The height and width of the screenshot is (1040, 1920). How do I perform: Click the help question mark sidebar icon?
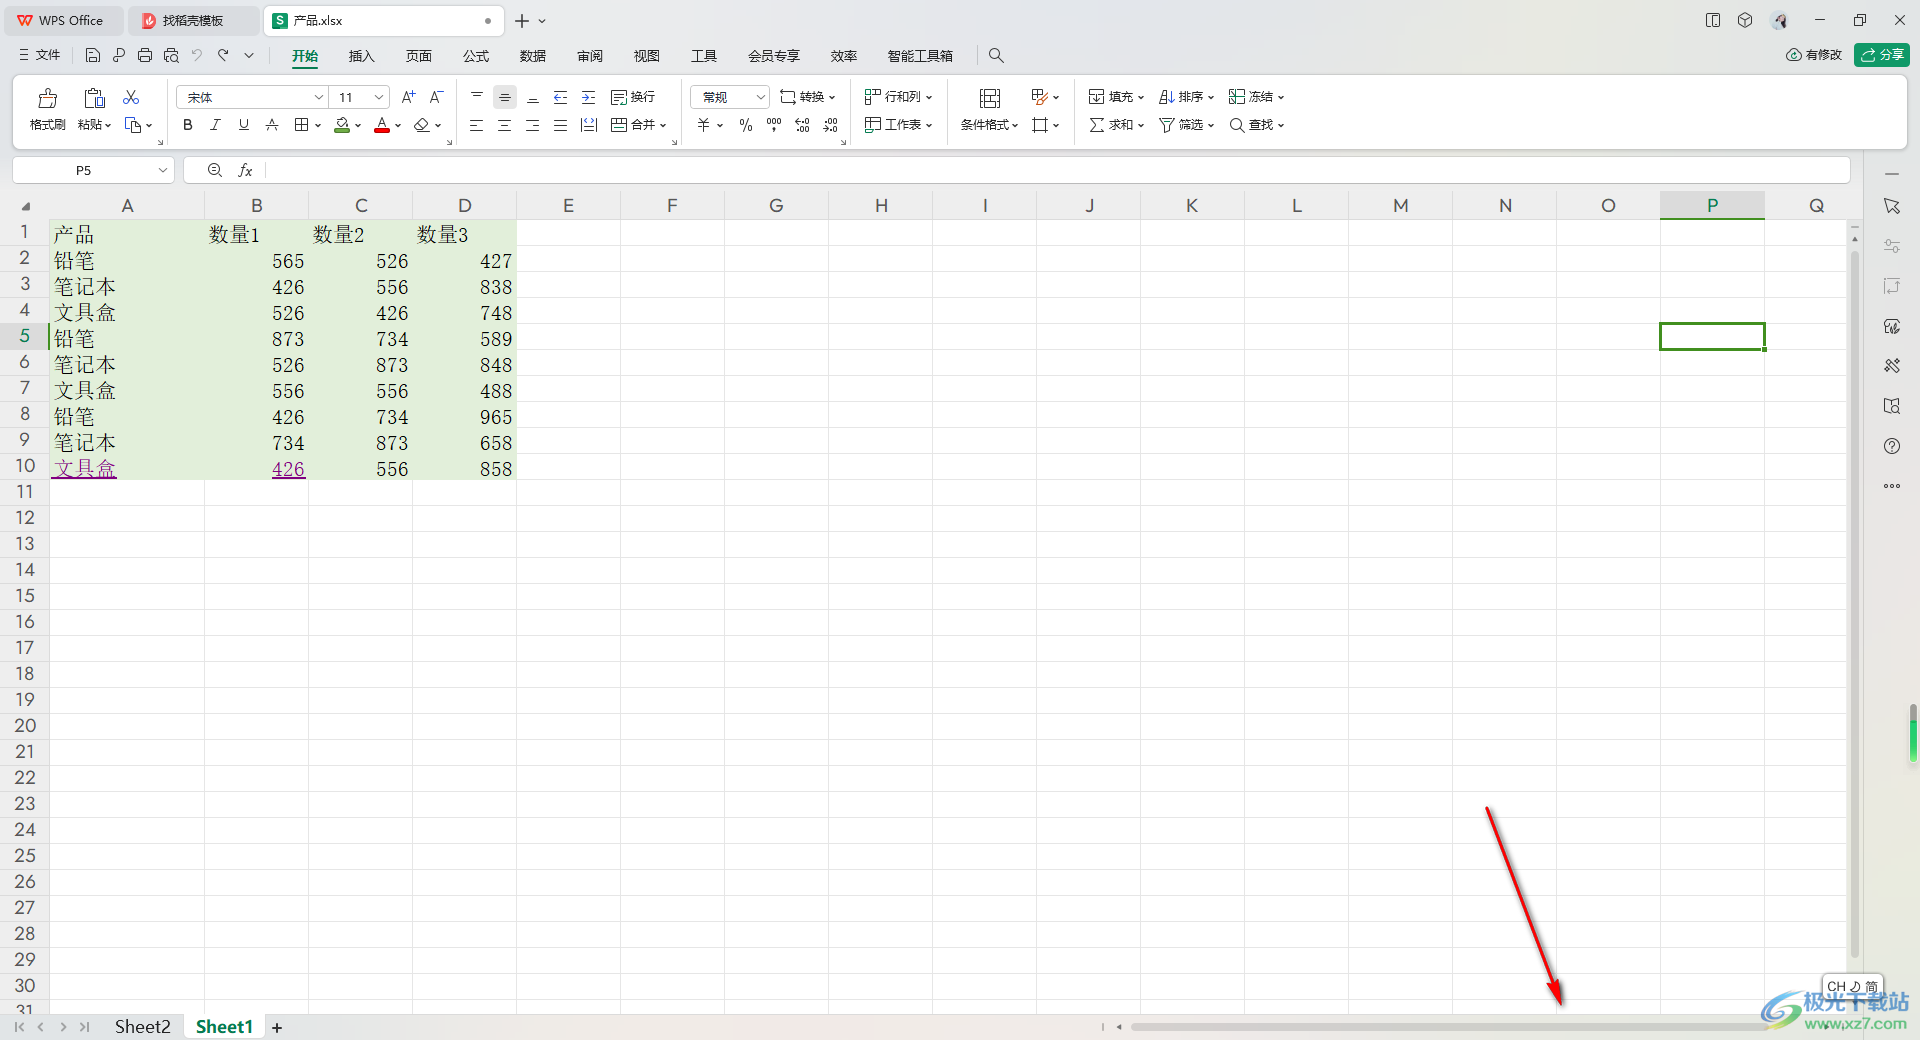click(1892, 446)
